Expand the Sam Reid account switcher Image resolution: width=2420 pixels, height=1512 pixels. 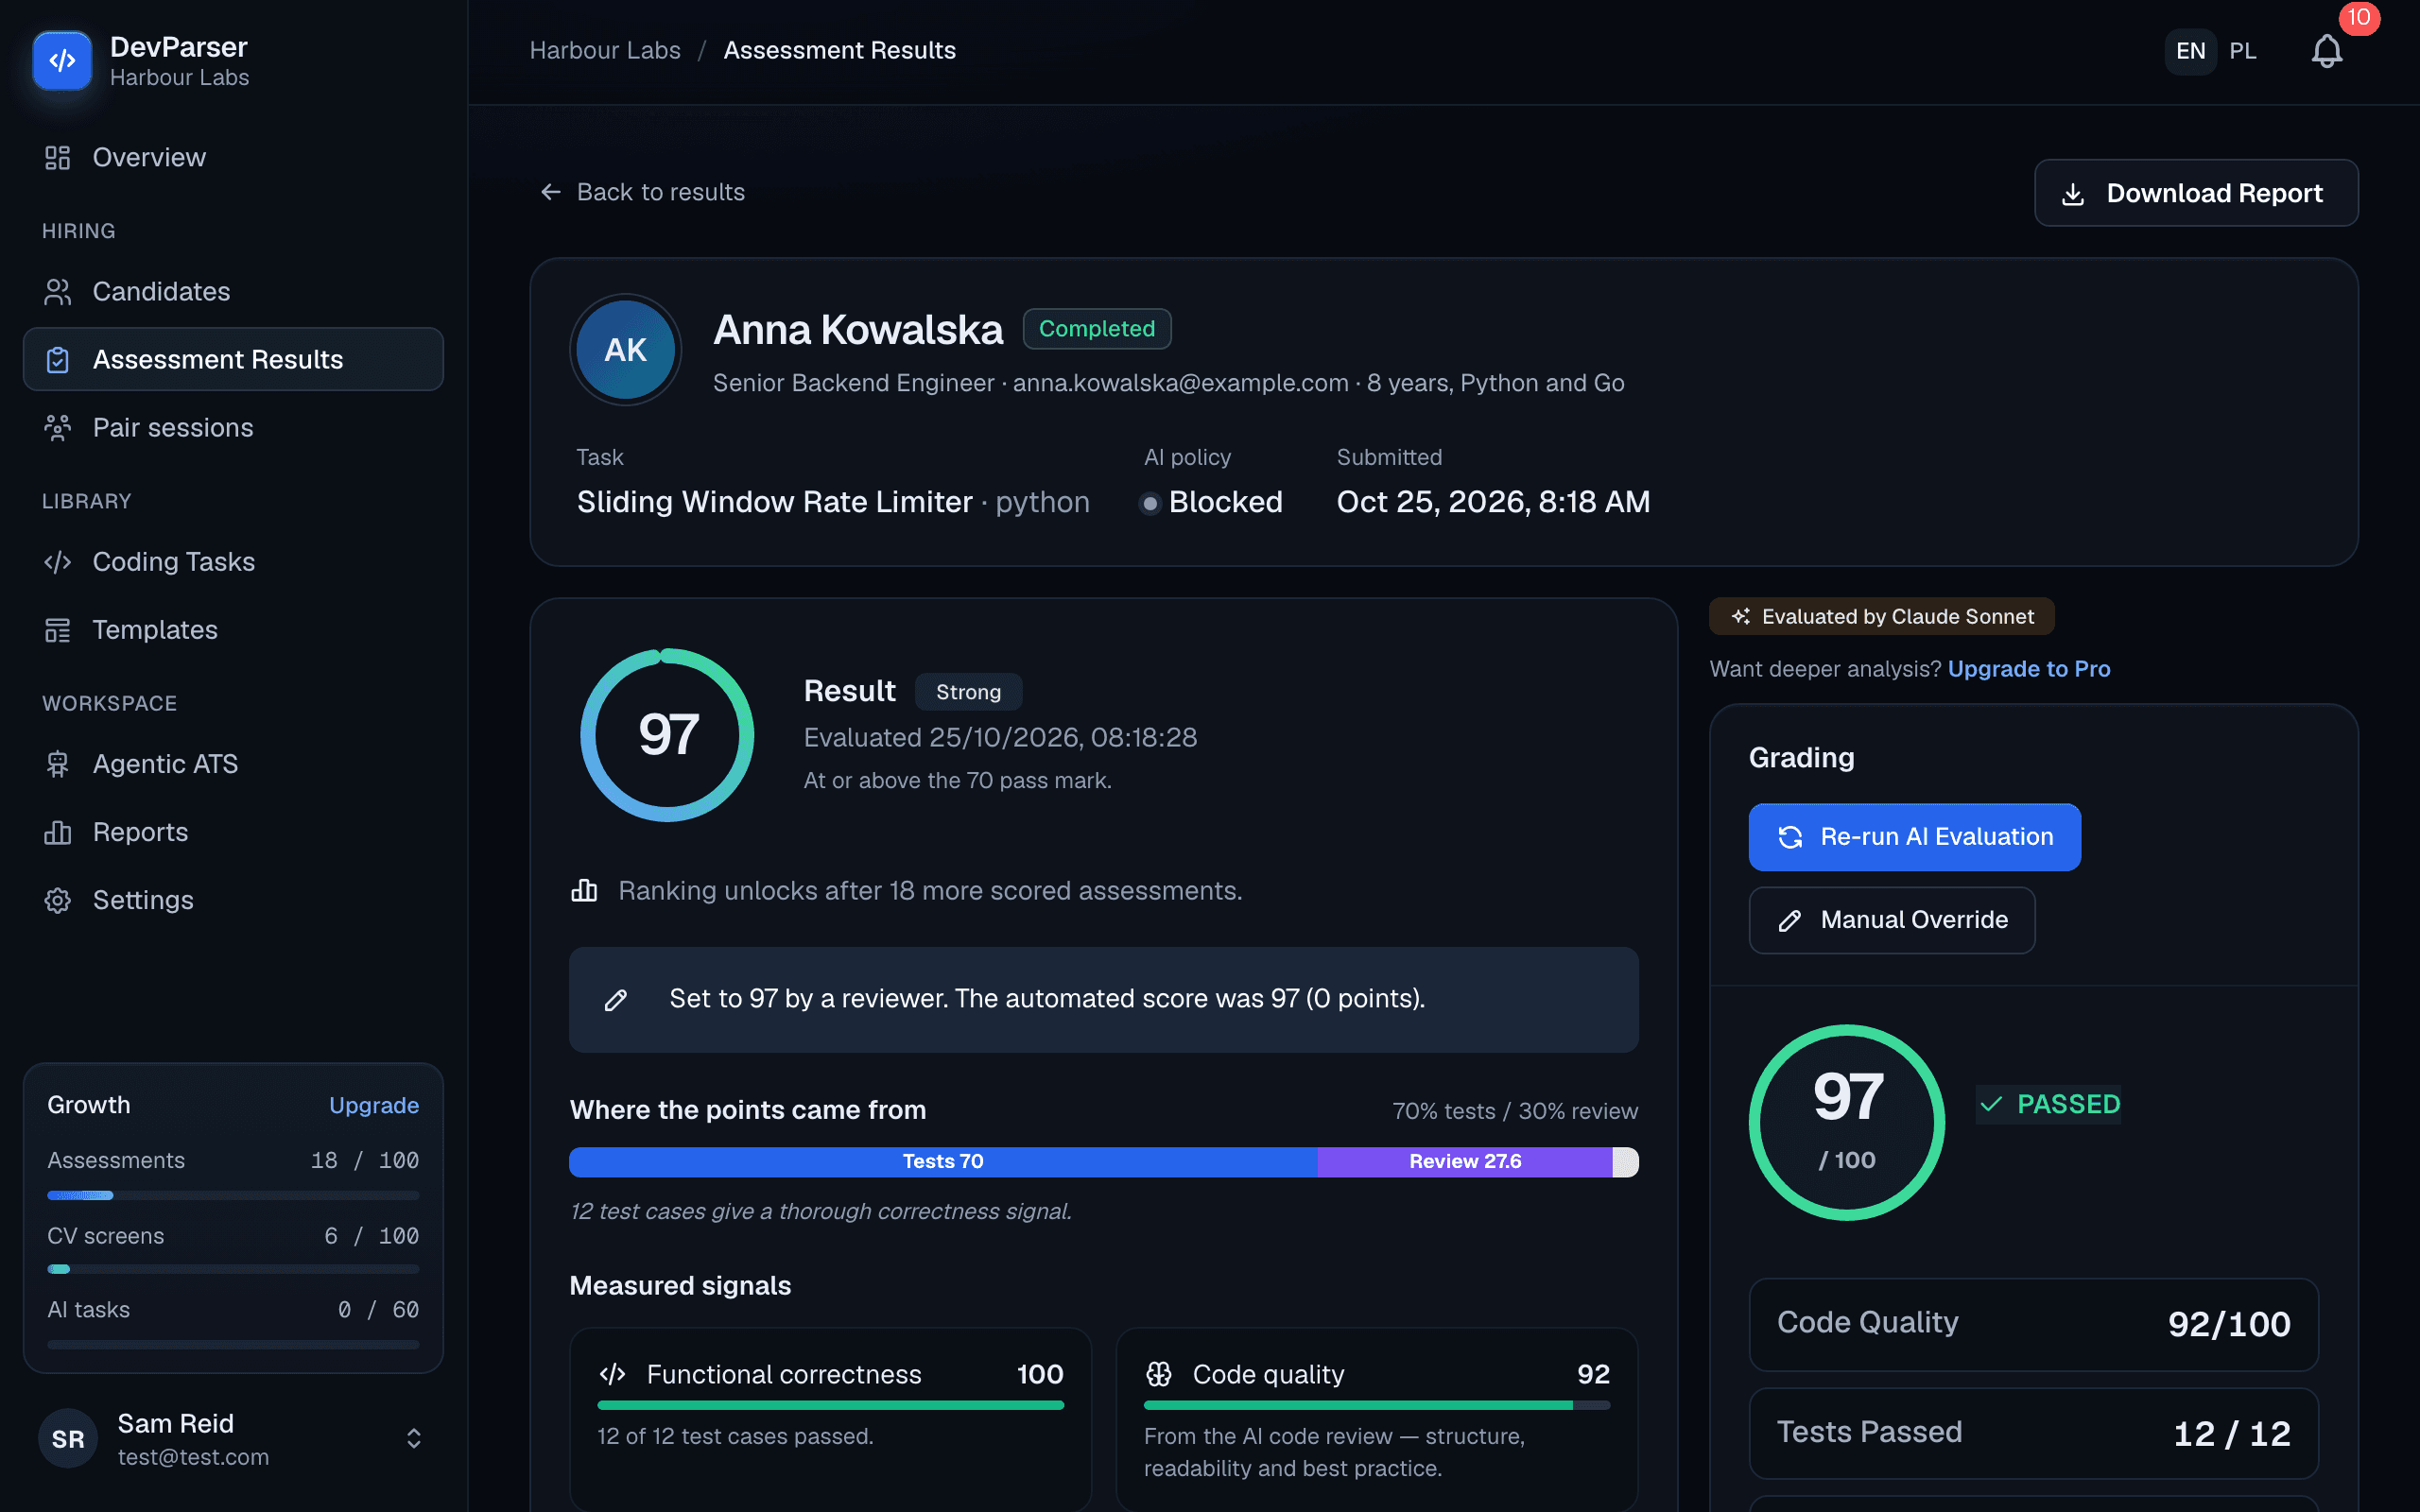[x=413, y=1438]
